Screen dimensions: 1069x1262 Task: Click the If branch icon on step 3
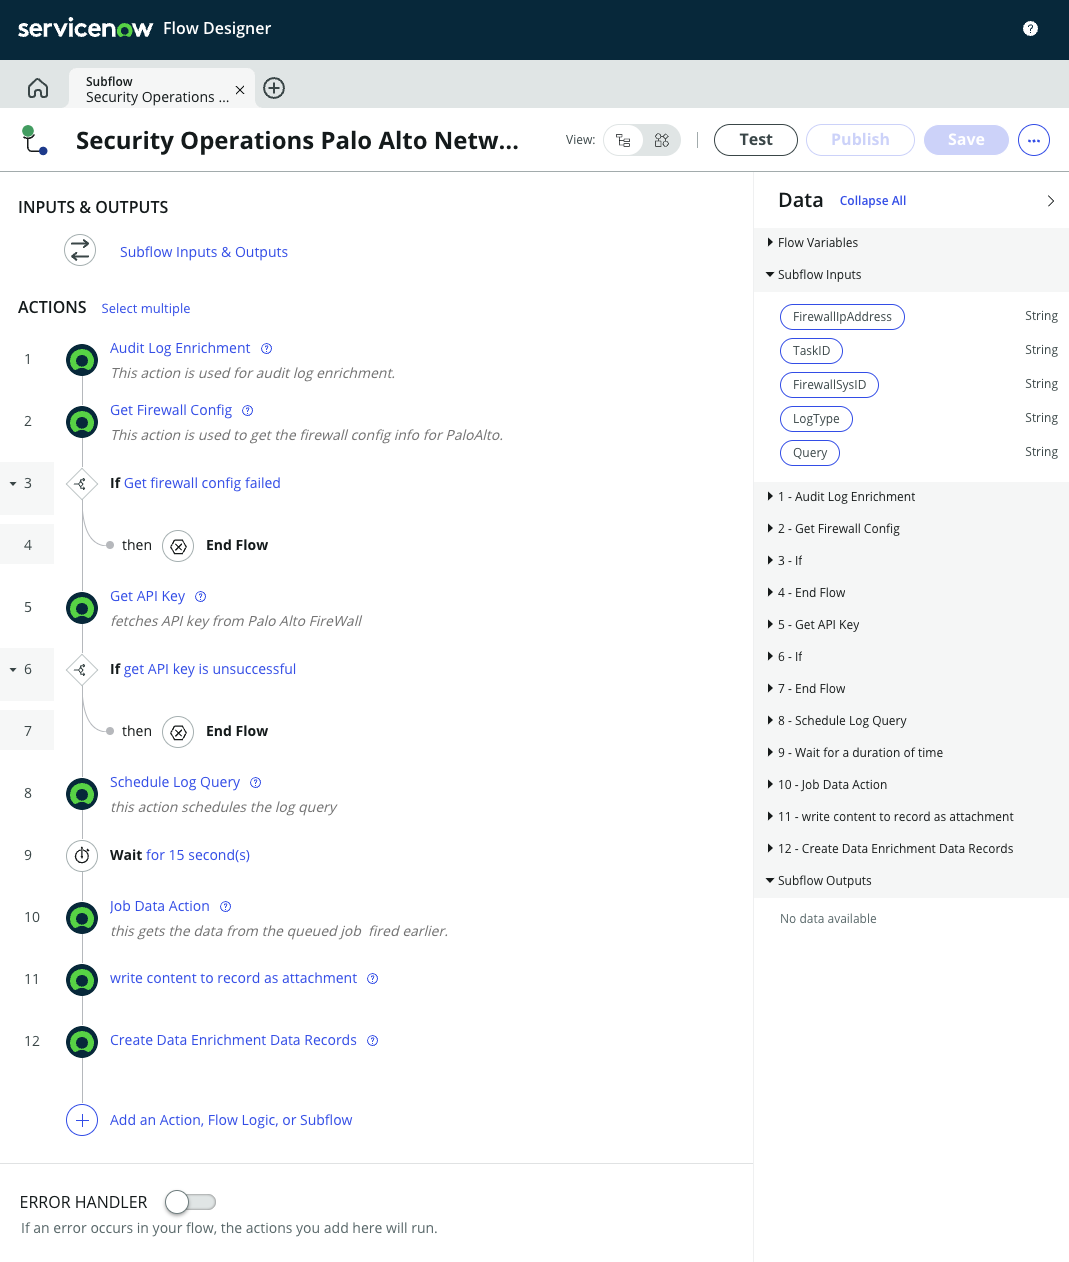(x=81, y=484)
